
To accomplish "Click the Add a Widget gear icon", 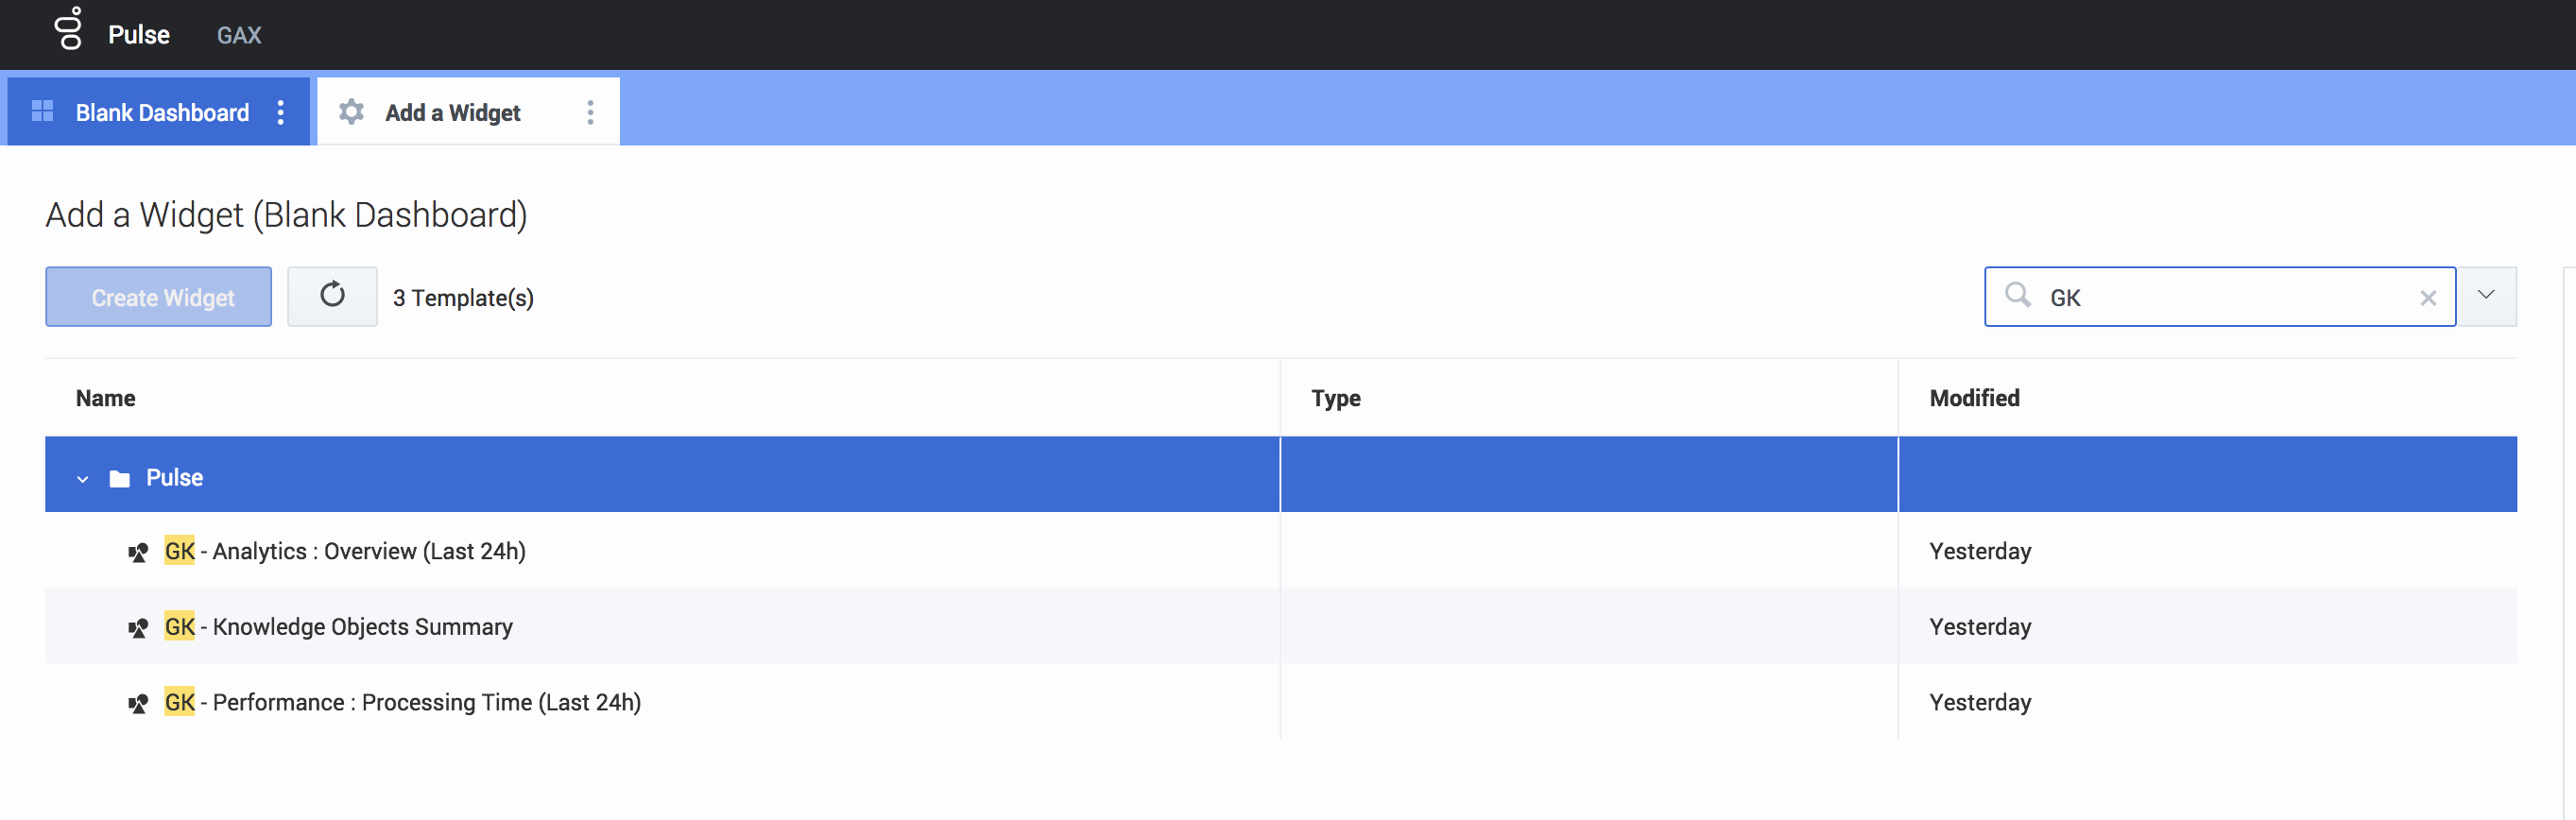I will pos(351,112).
